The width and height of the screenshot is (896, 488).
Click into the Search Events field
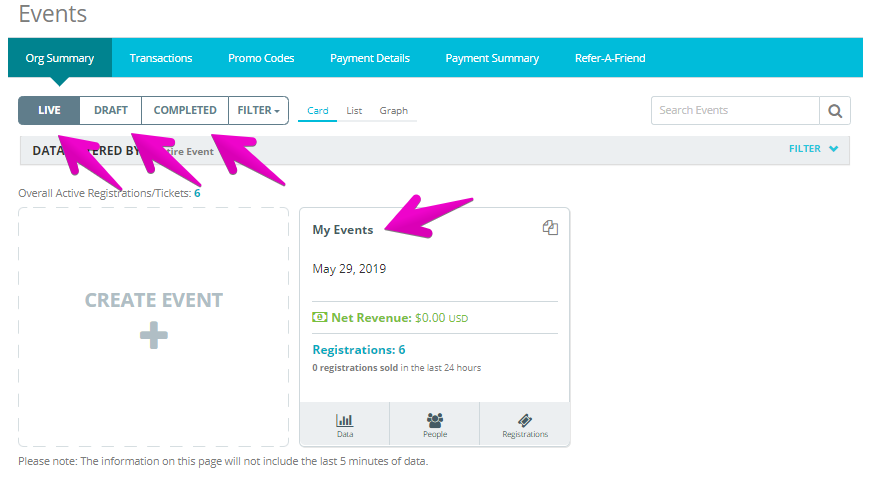735,110
